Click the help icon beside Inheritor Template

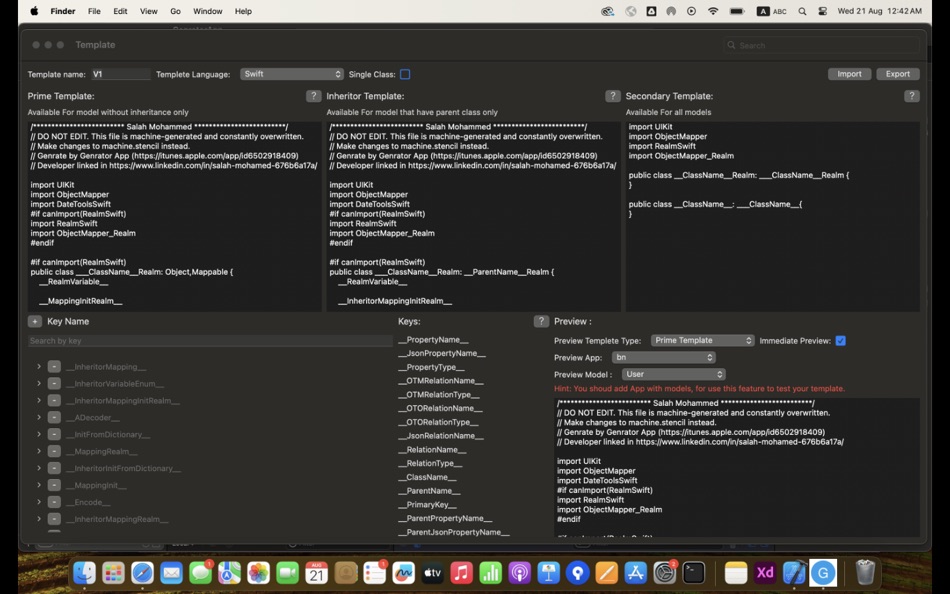(x=613, y=96)
